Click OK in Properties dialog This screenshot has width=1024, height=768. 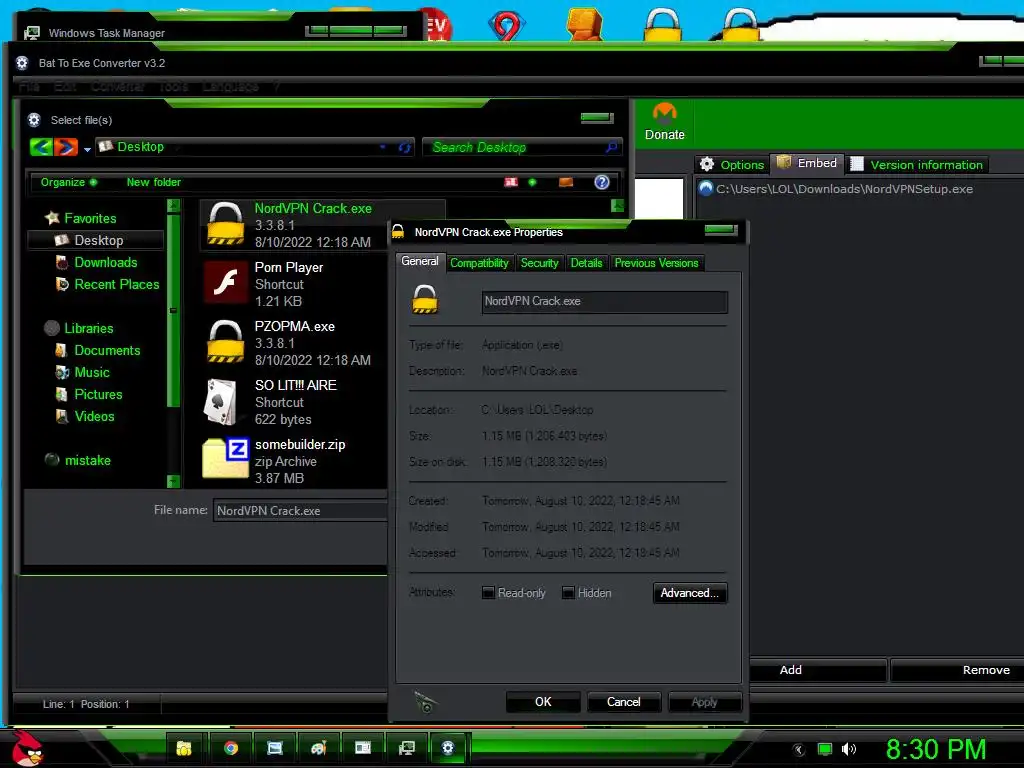543,702
